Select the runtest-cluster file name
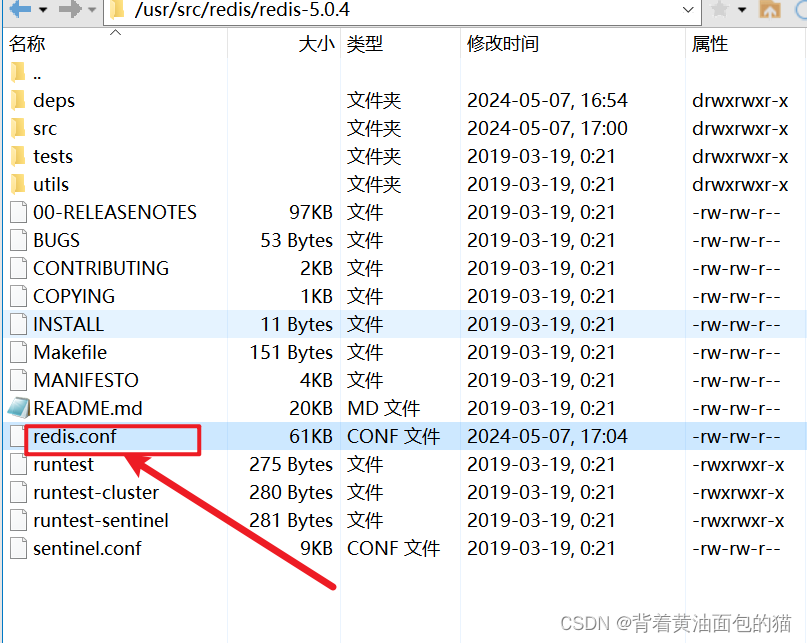This screenshot has height=643, width=807. coord(96,493)
